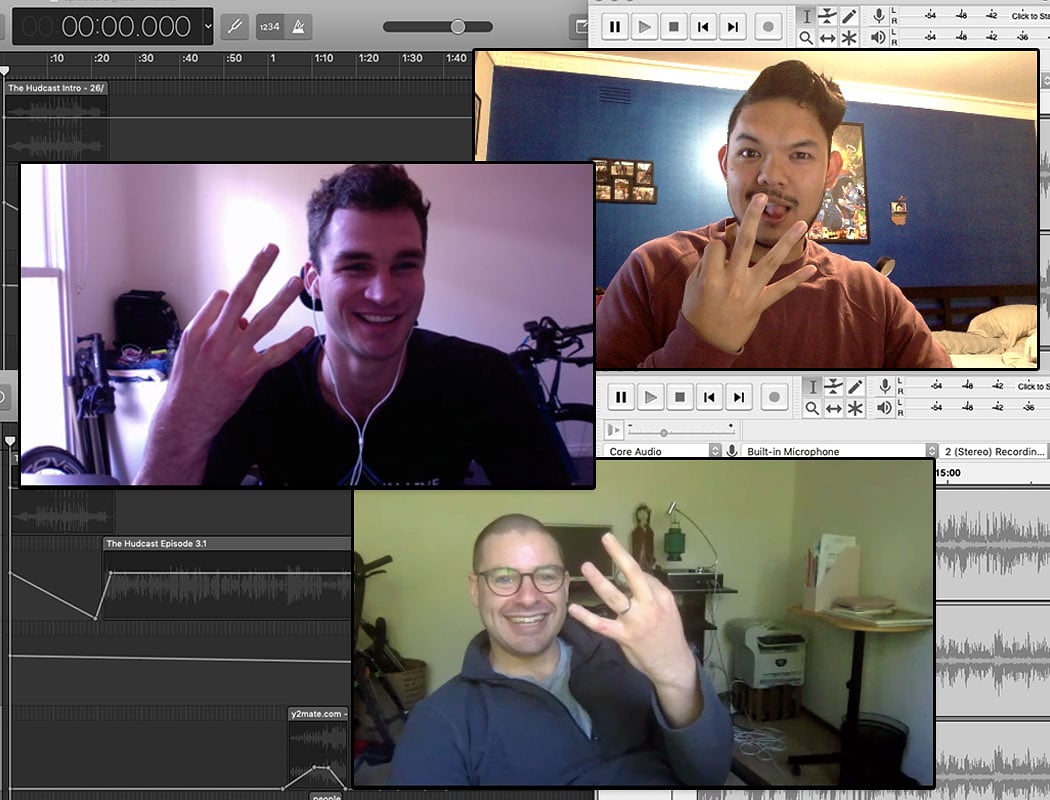Open the GarageBand tuner

[x=235, y=27]
